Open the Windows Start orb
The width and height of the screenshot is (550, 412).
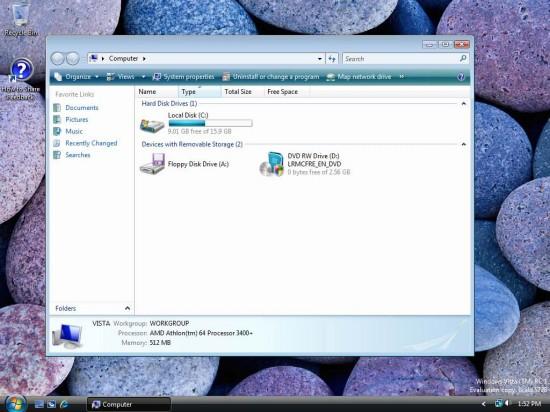(x=15, y=404)
